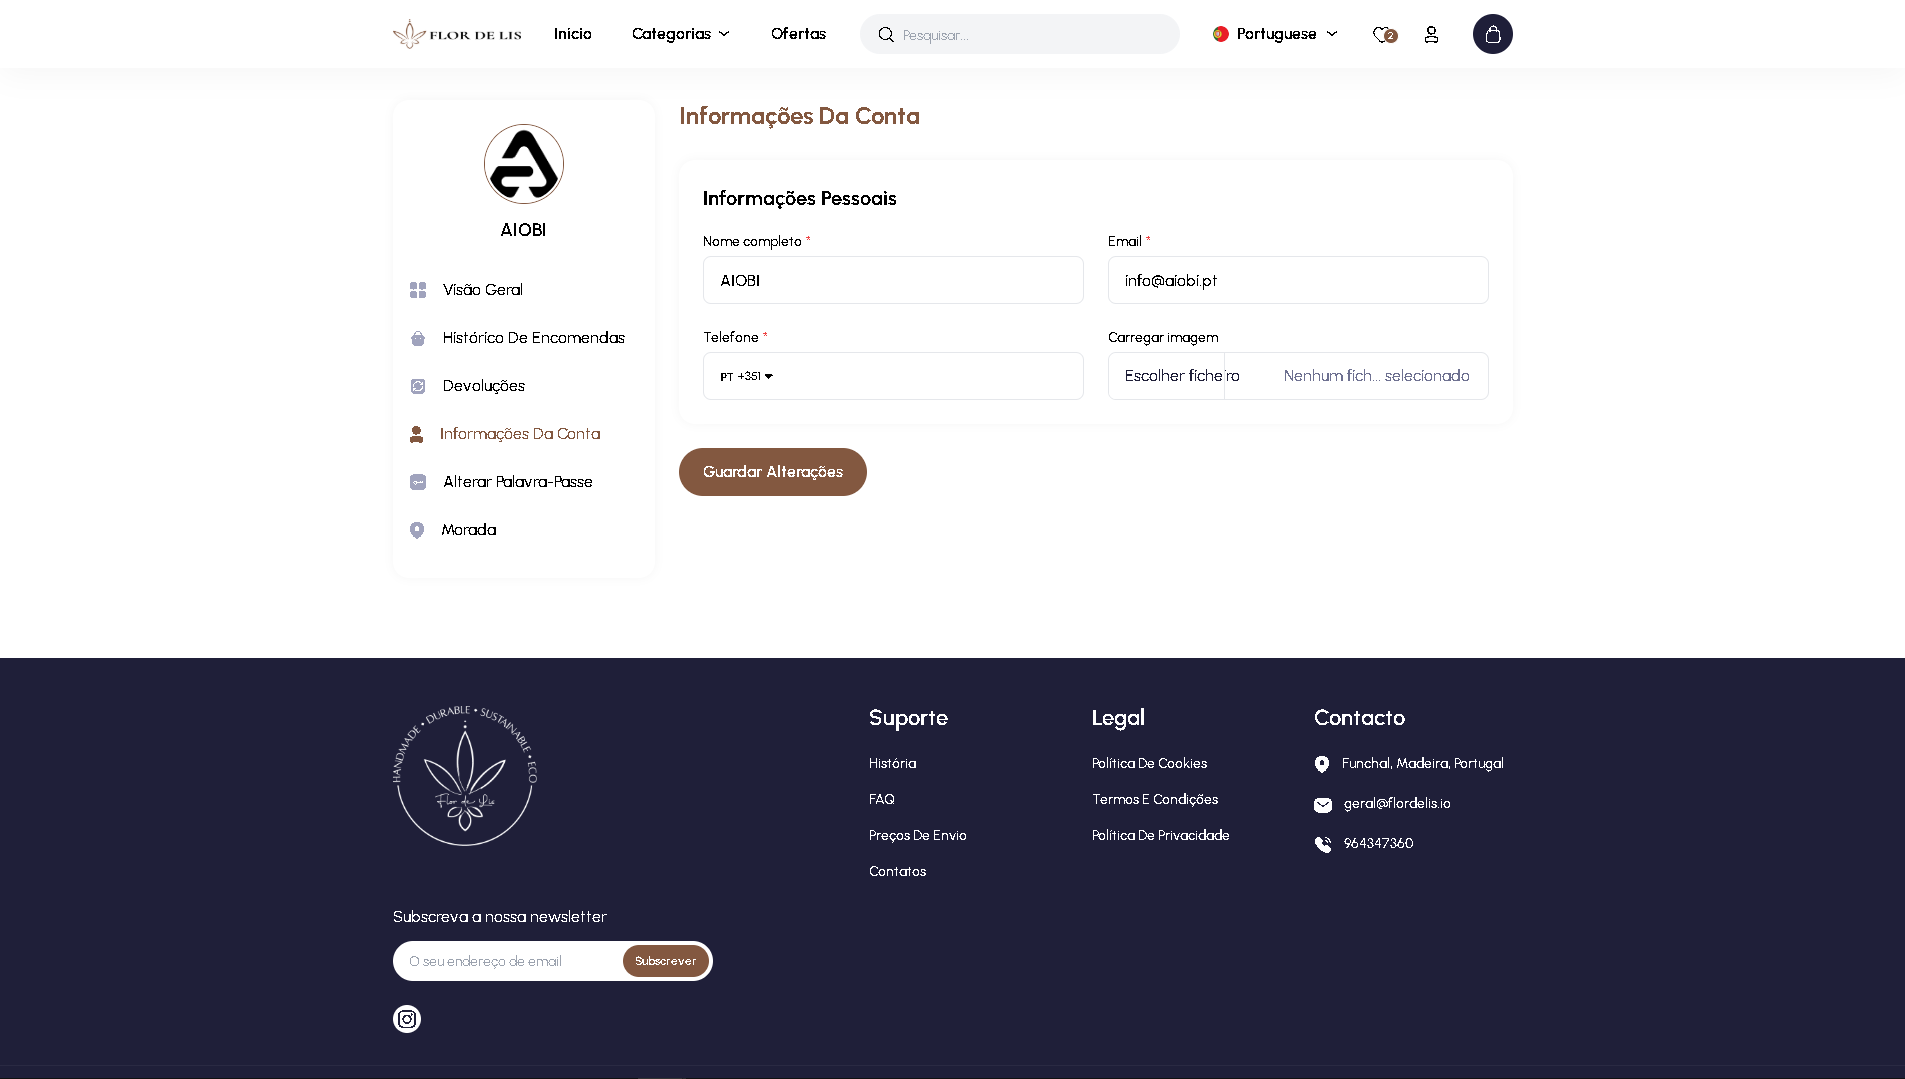1905x1079 pixels.
Task: Open the Ofertas menu item
Action: click(x=797, y=33)
